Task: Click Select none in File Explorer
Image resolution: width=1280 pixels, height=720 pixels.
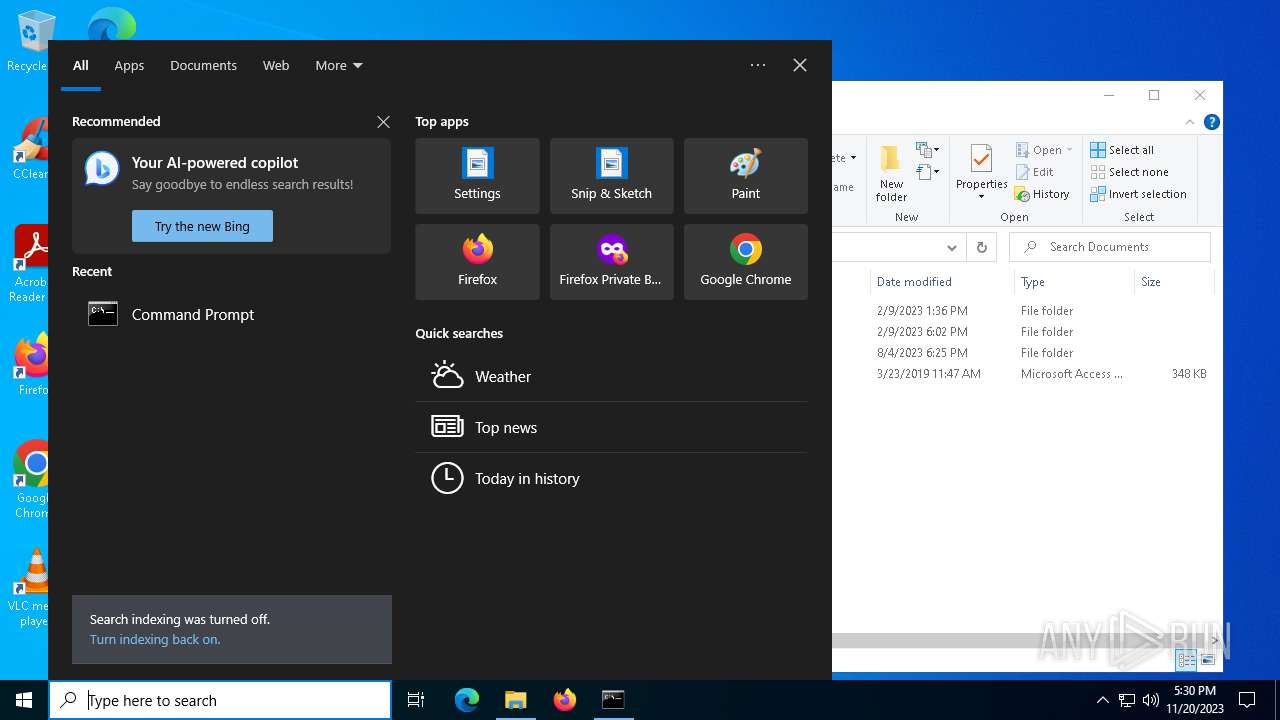Action: pos(1129,172)
